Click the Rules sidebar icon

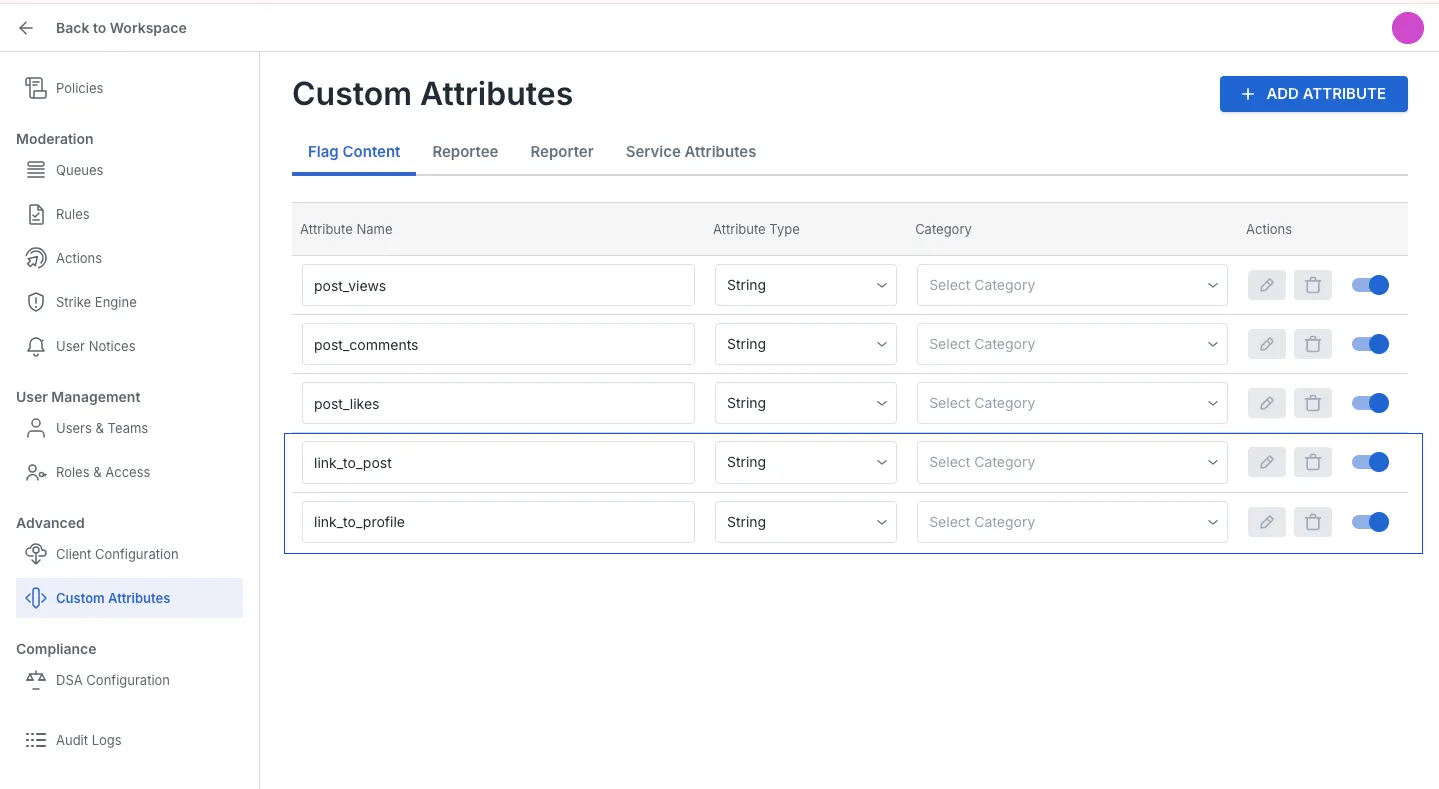36,214
